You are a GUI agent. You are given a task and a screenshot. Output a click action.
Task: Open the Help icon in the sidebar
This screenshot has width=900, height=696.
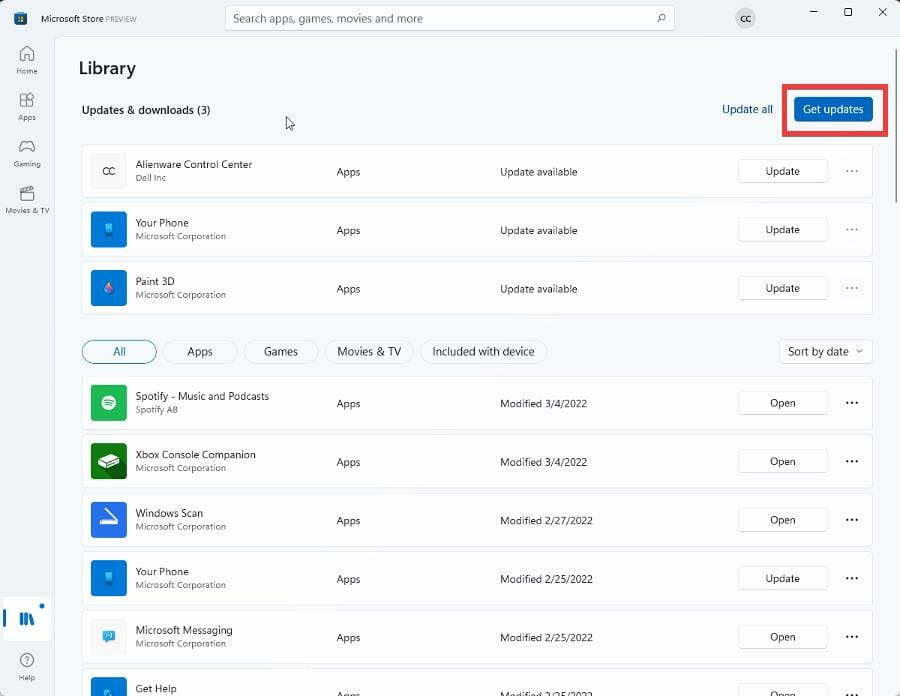coord(26,666)
